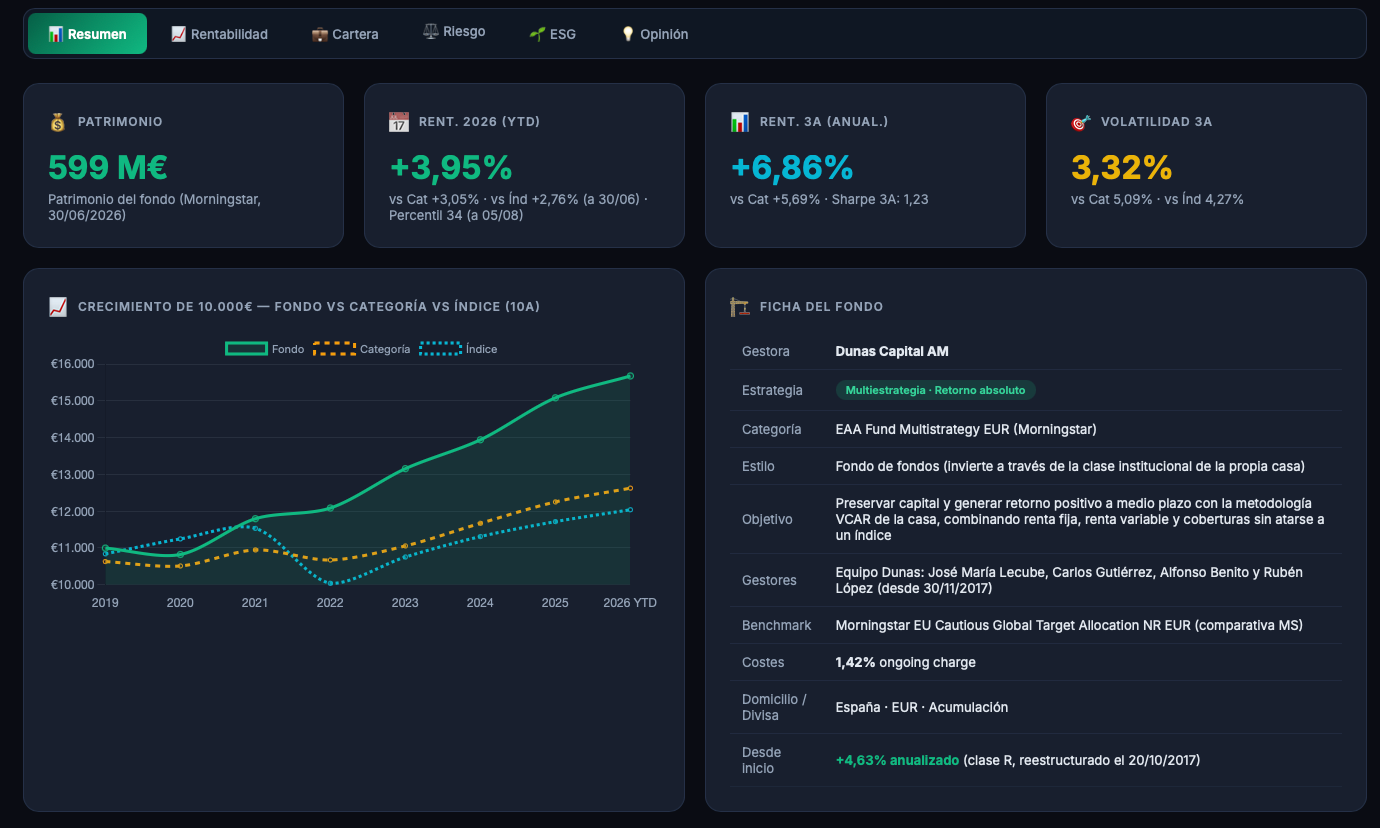Screen dimensions: 1380x828
Task: Click the Dunas Capital AM manager name
Action: coord(892,351)
